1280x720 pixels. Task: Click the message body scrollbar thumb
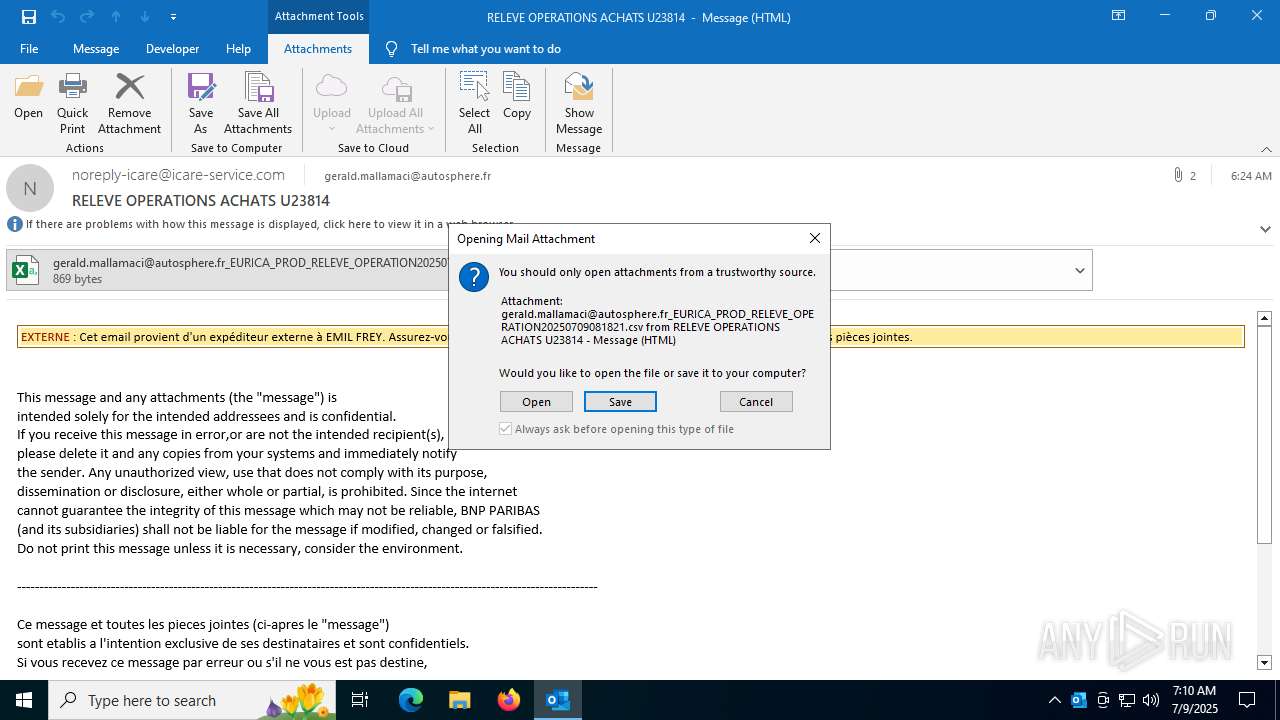pos(1264,436)
